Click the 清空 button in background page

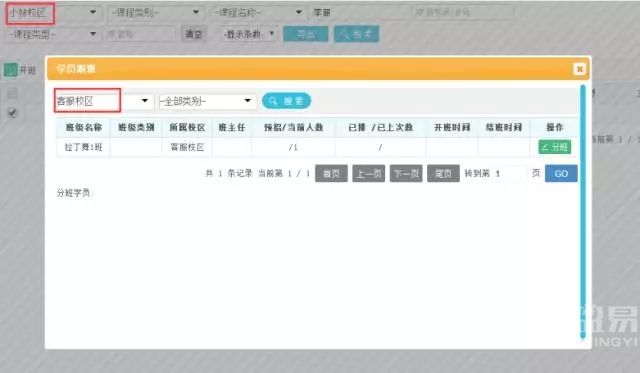tap(193, 34)
